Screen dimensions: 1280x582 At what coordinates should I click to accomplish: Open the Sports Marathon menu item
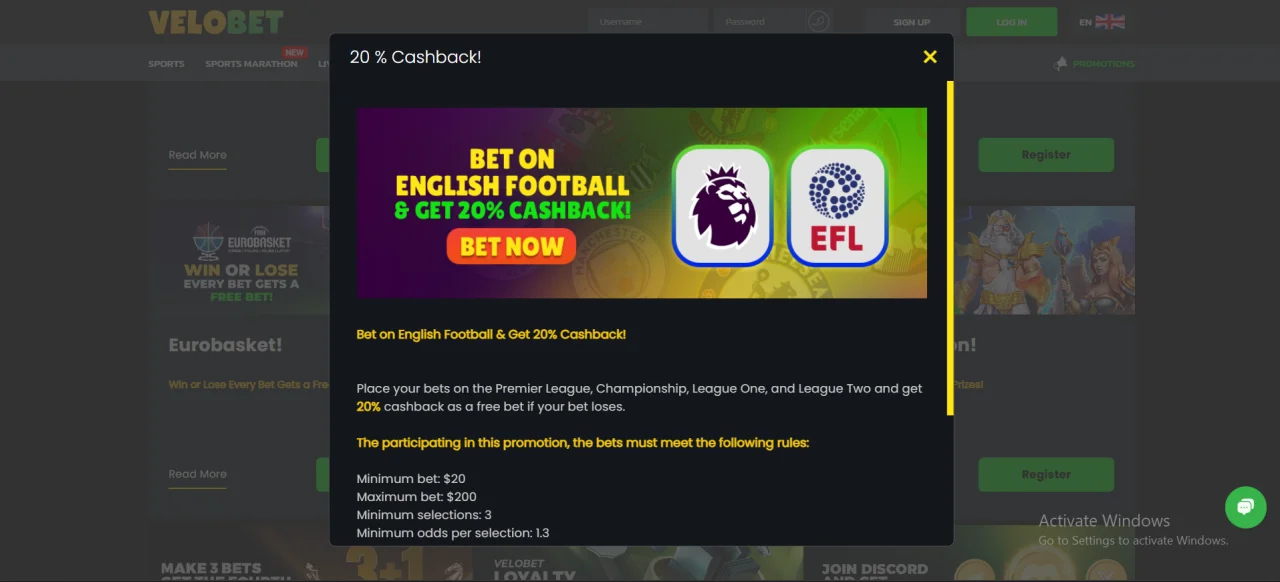click(251, 64)
